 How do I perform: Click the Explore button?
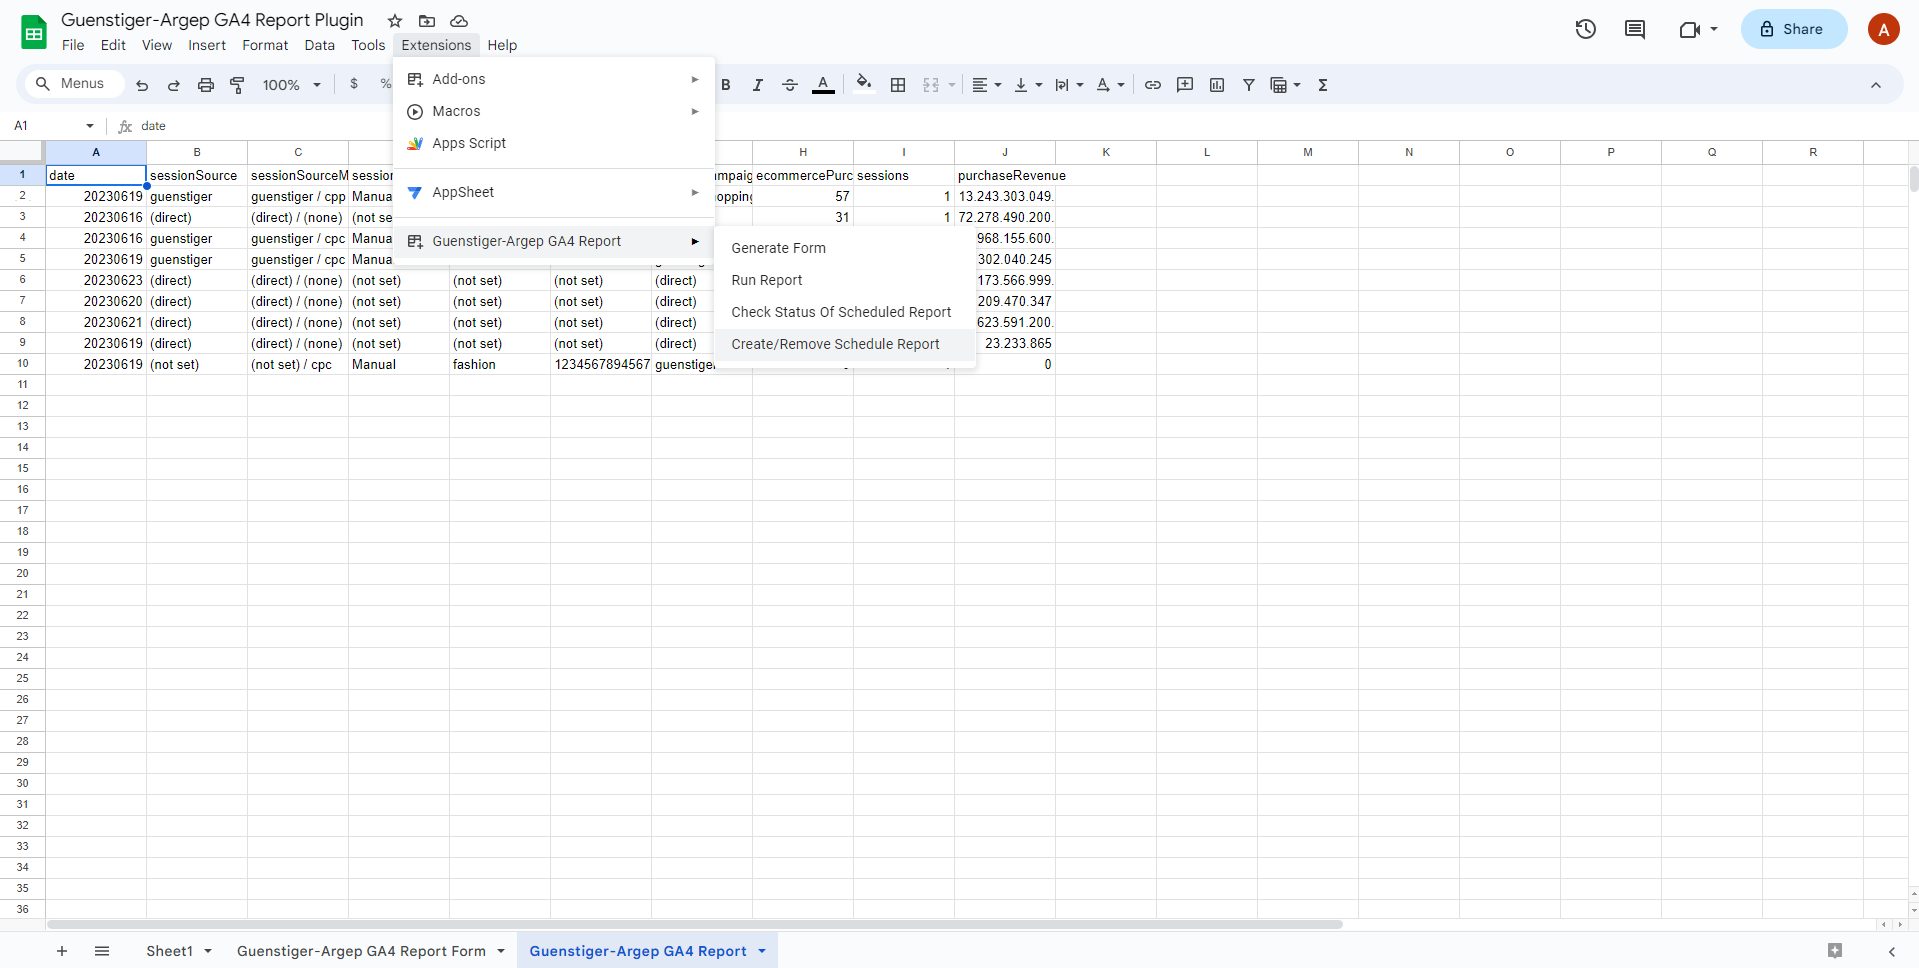point(1835,951)
